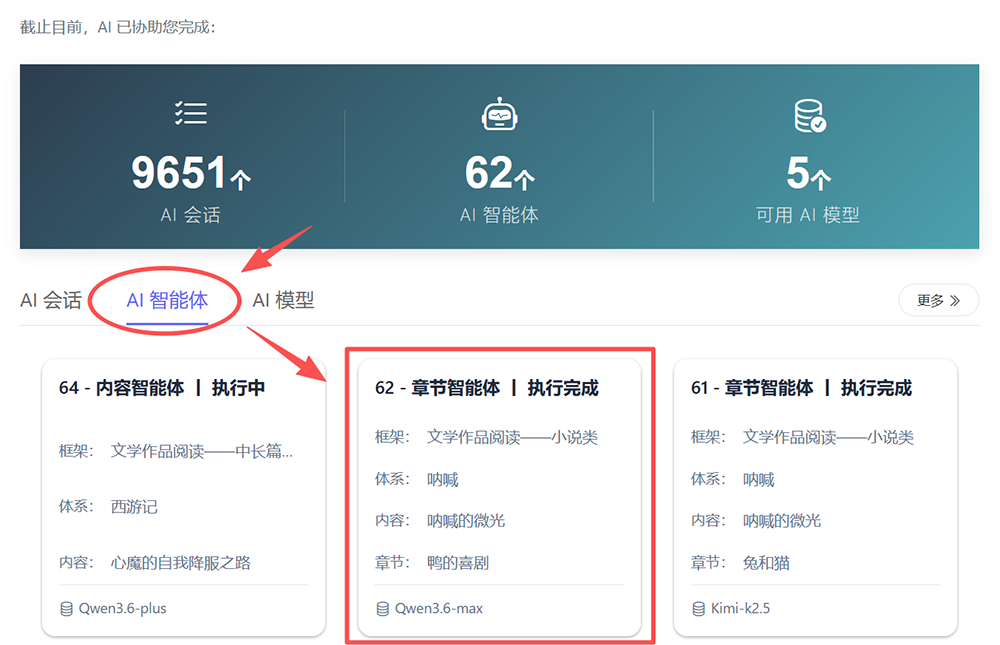Viewport: 1000px width, 645px height.
Task: Click 心魔的自我降服之路 in card 64
Action: point(180,563)
